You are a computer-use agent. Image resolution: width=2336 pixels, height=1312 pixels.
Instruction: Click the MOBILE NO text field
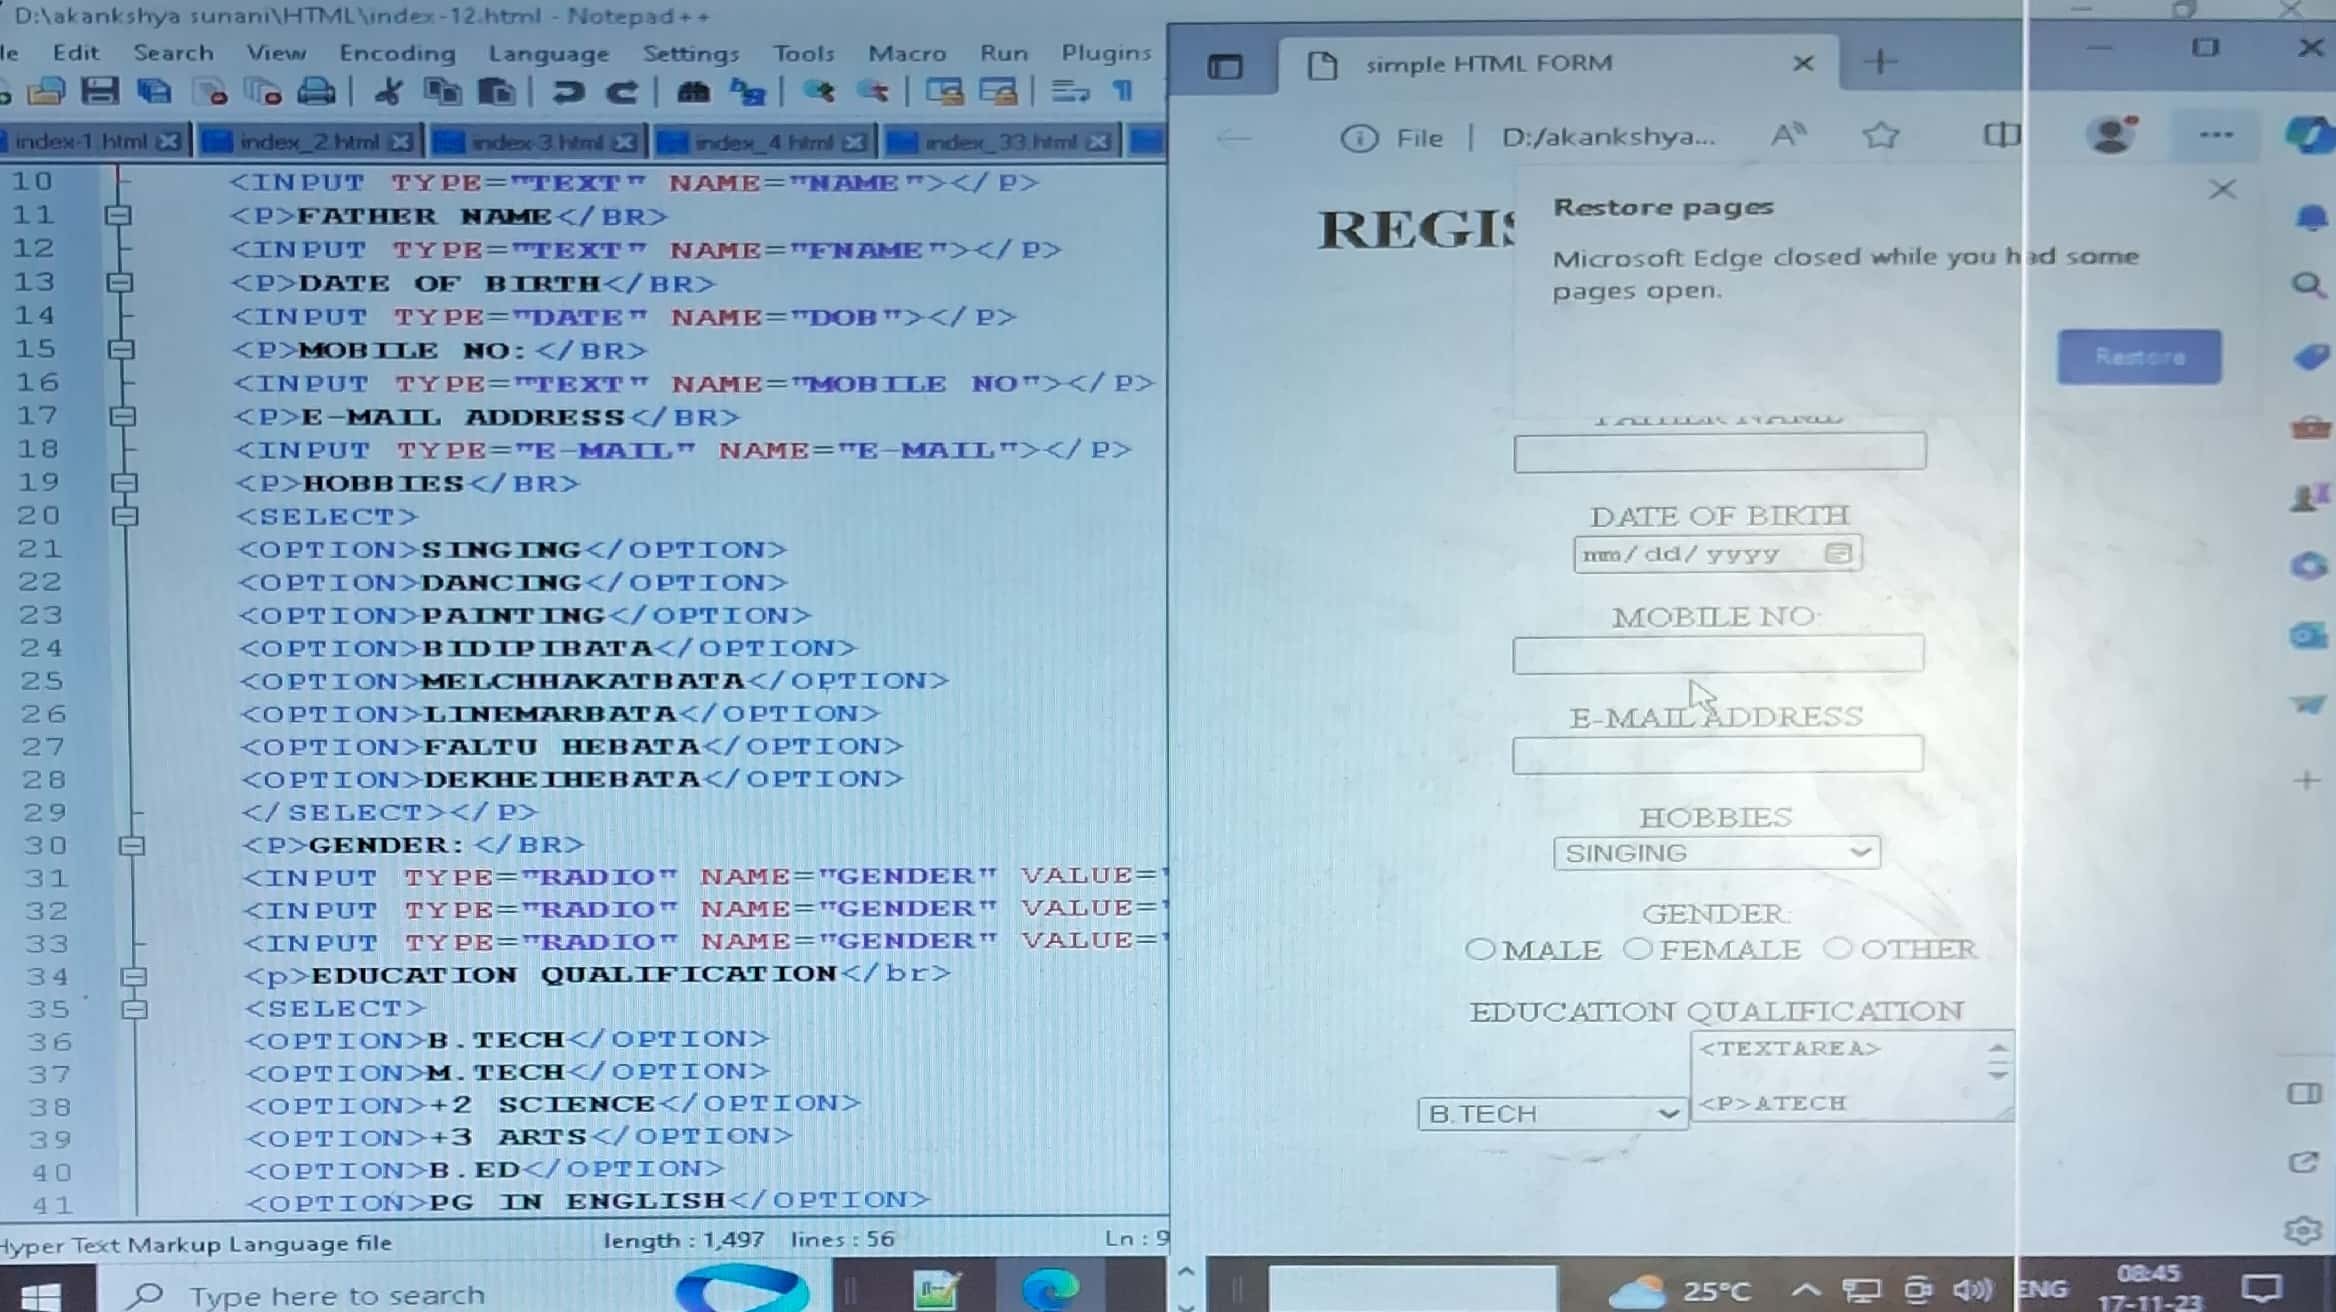[1717, 655]
